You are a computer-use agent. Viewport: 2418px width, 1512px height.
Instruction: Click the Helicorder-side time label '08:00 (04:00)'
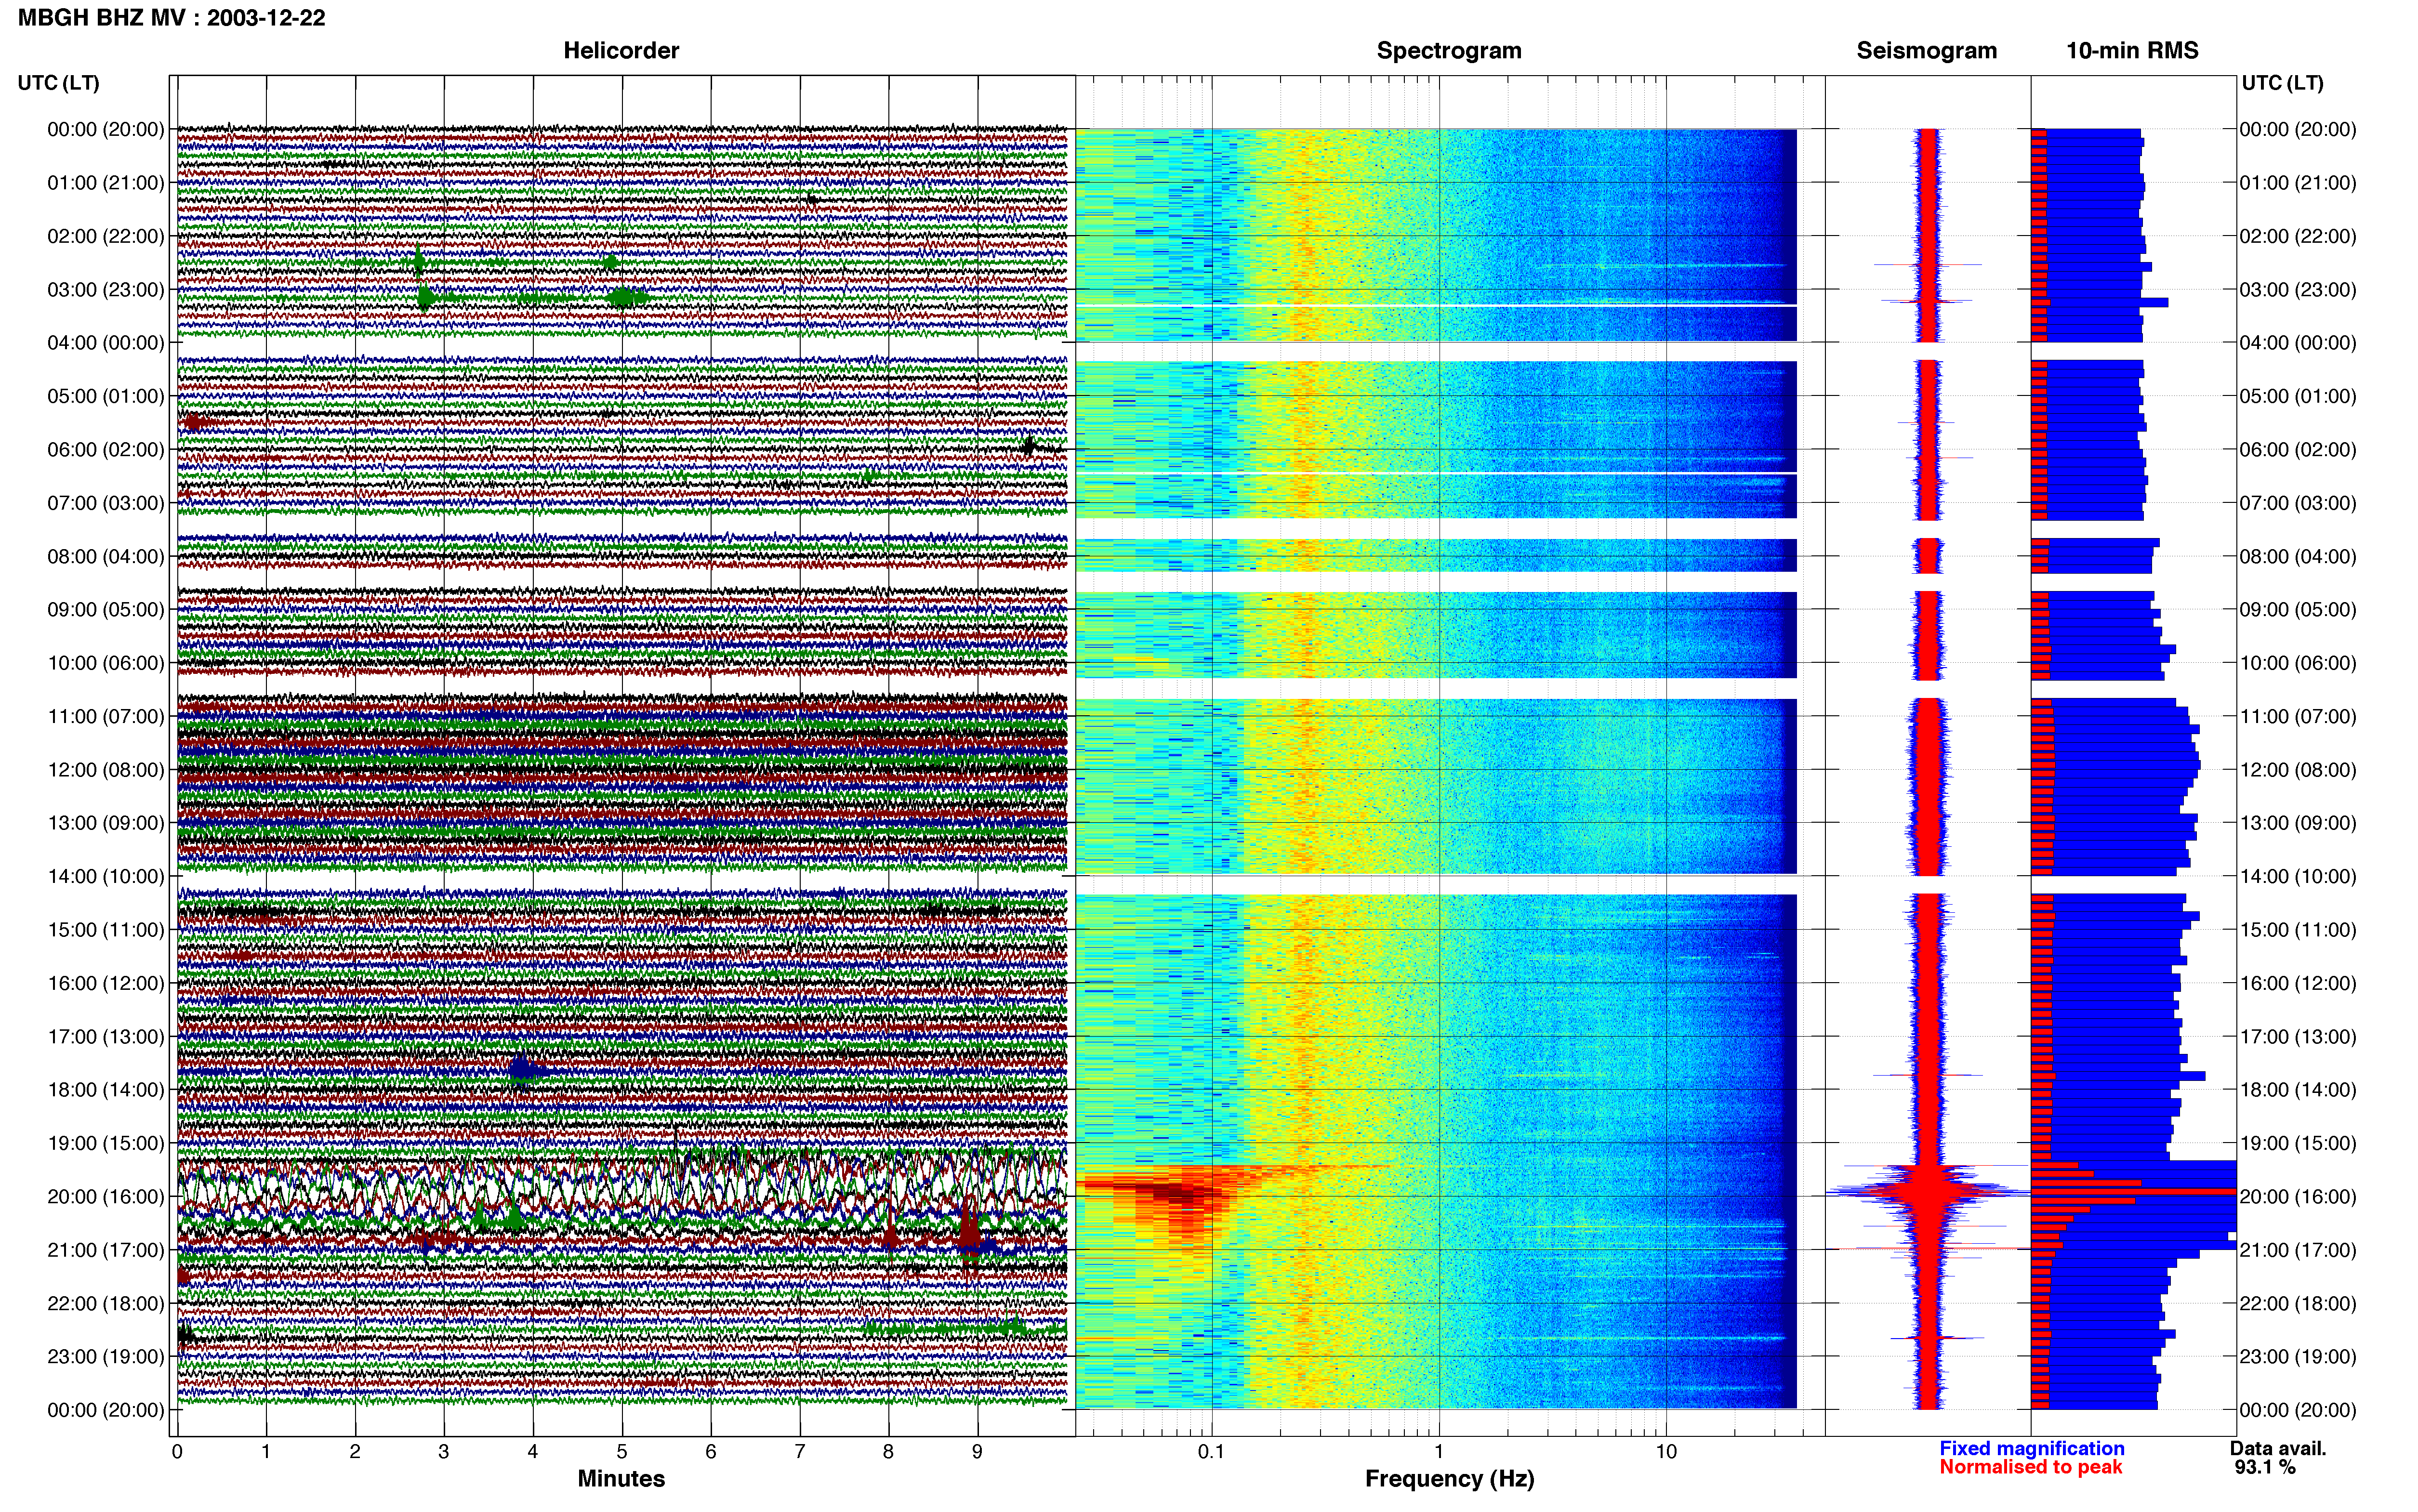(x=106, y=556)
